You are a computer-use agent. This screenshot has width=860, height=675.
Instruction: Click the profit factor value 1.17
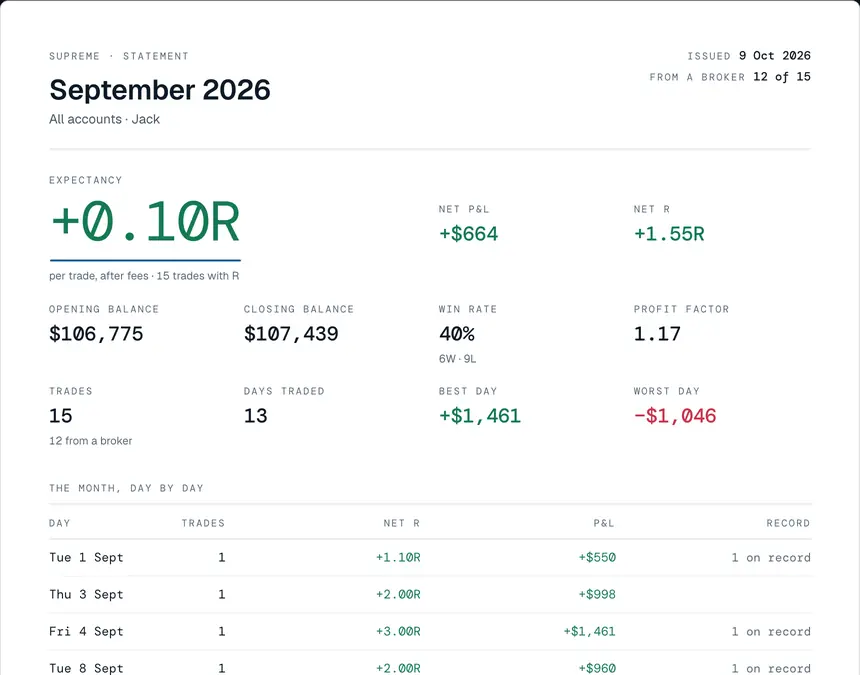tap(657, 334)
